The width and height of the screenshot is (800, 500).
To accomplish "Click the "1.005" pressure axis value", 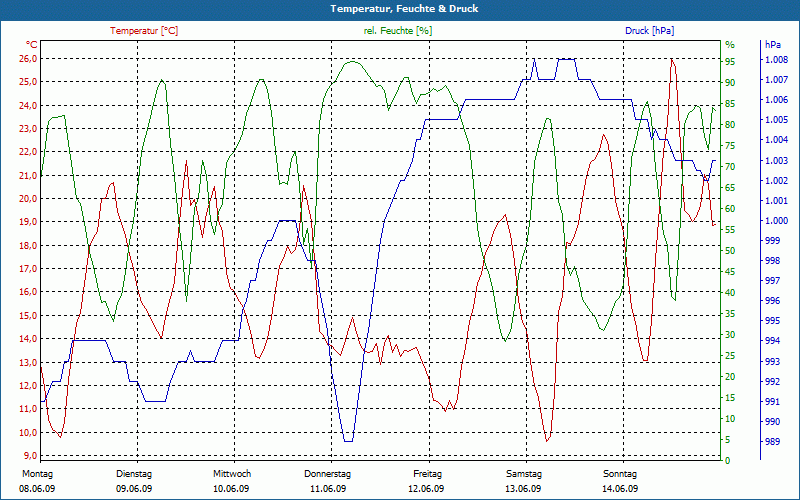I will 776,120.
